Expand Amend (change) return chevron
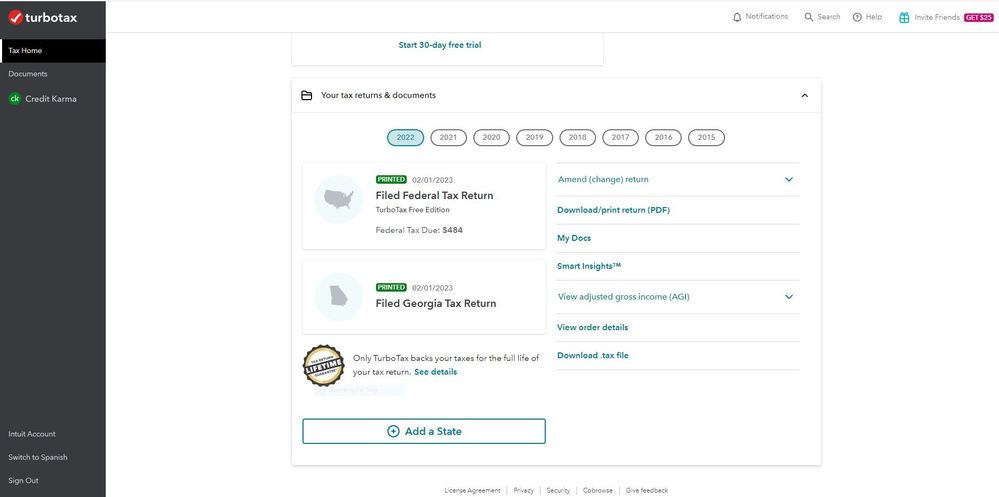Viewport: 999px width, 497px height. point(789,180)
